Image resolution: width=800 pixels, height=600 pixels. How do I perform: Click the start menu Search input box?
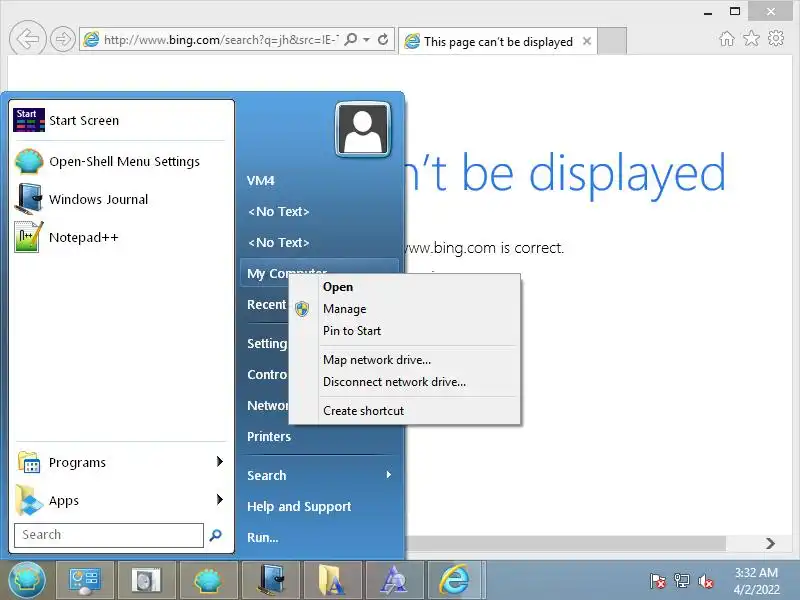pyautogui.click(x=109, y=535)
